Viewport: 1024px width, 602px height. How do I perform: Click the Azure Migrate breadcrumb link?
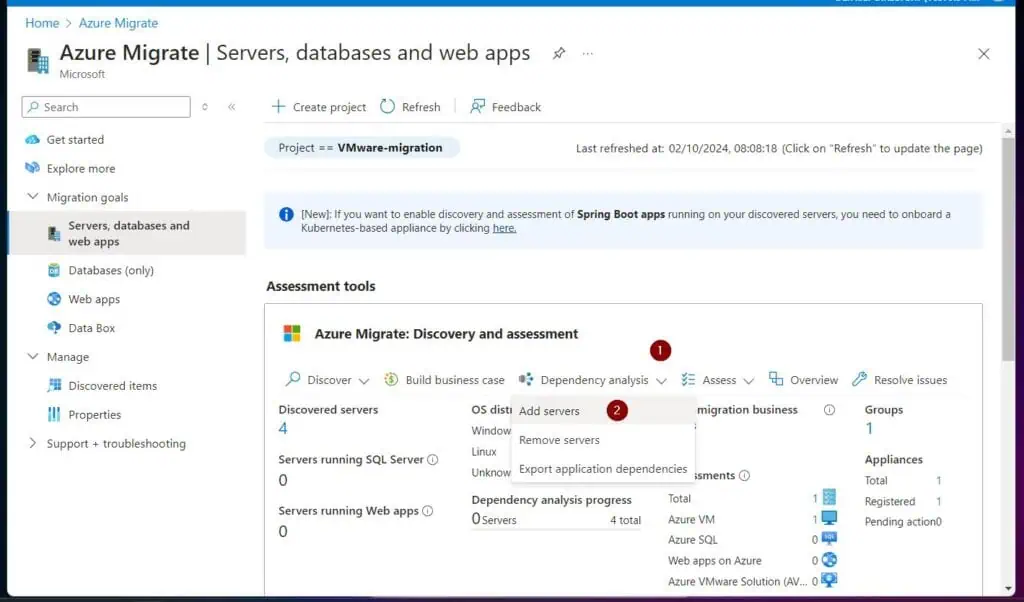coord(118,23)
